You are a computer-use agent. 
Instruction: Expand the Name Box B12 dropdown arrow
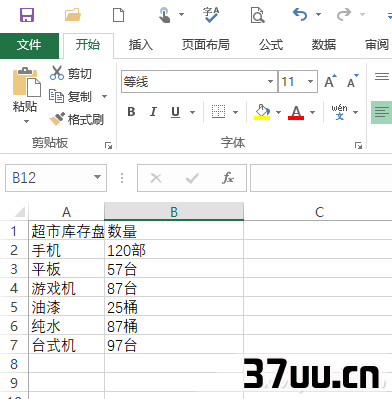tap(97, 177)
